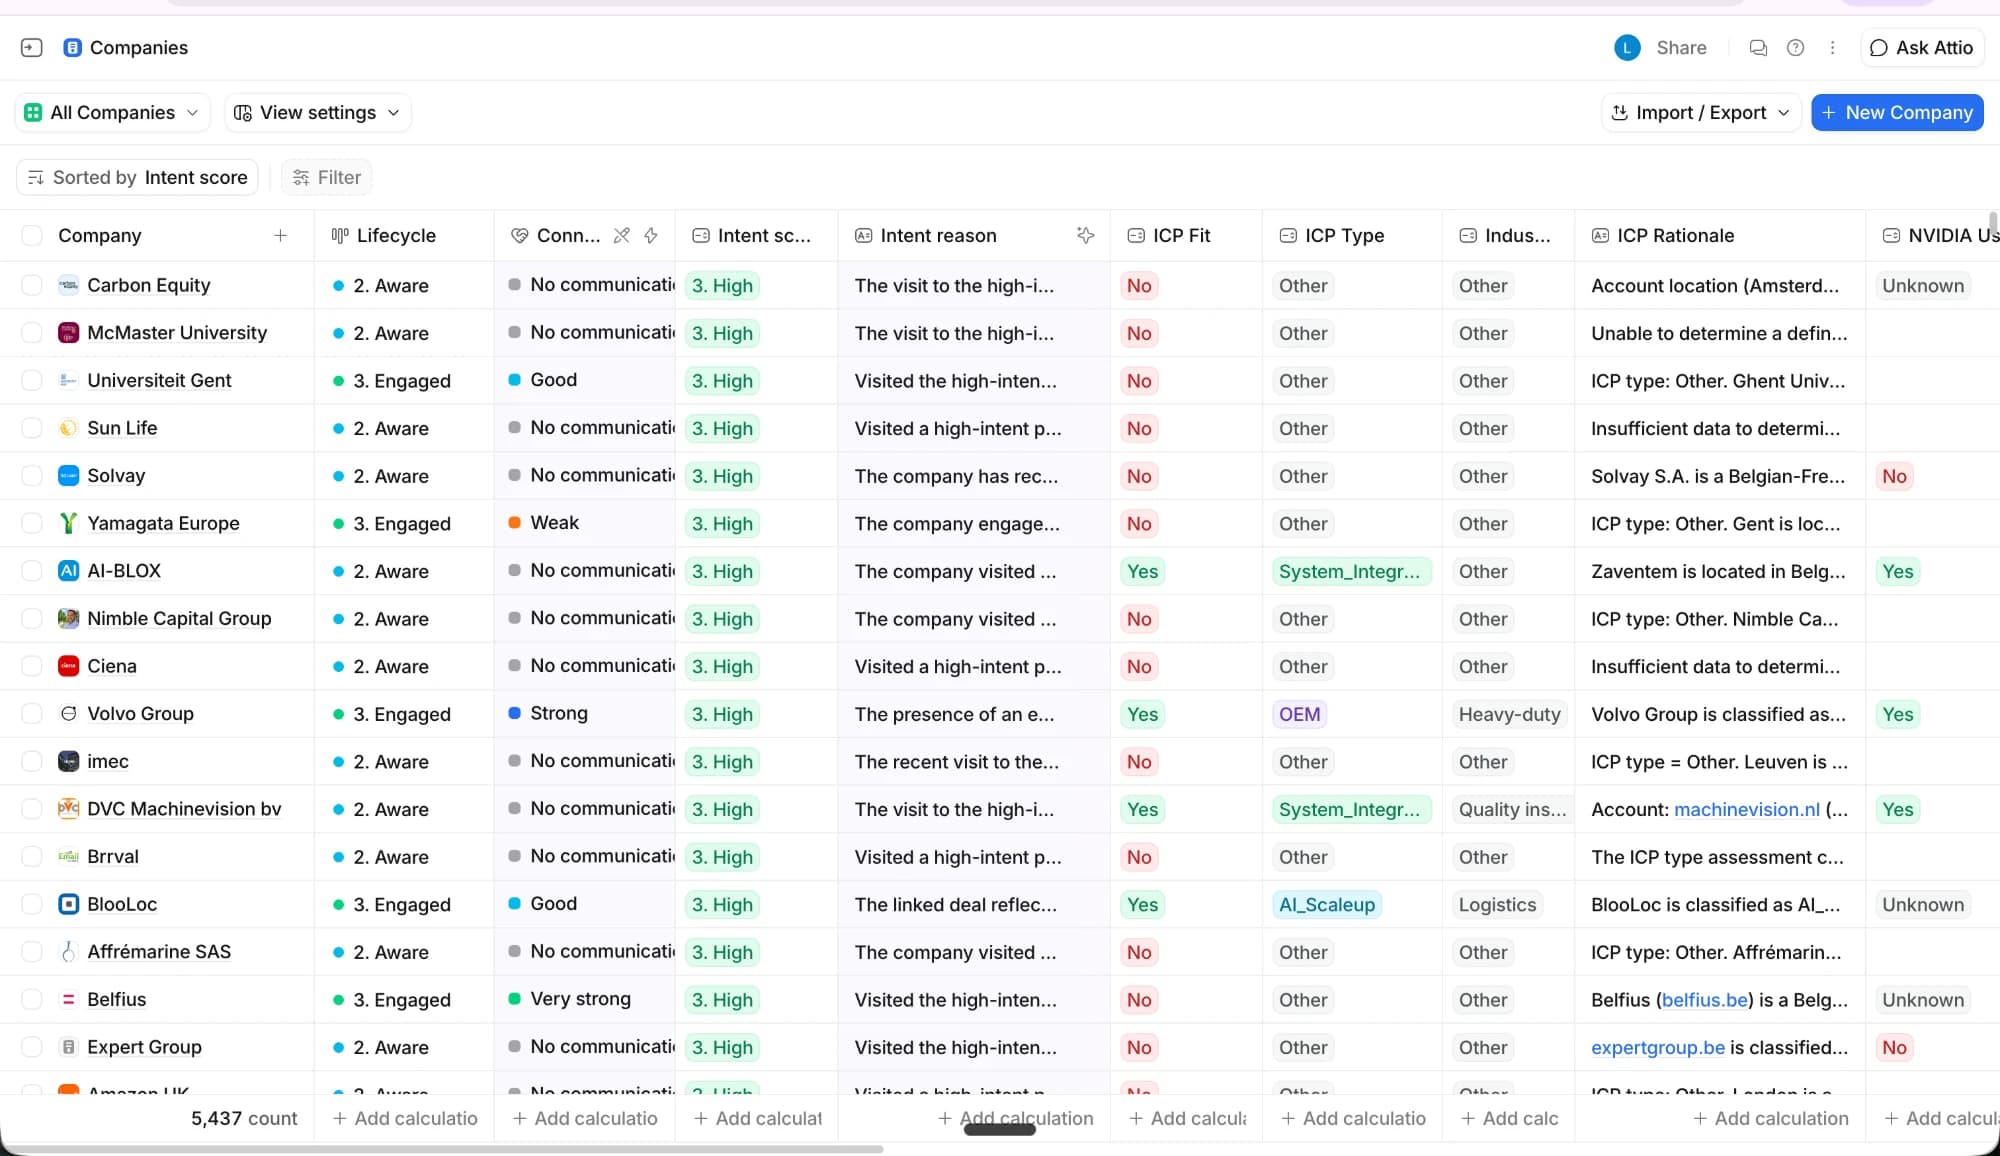Click the DVC Machinevision logo icon

pos(68,809)
